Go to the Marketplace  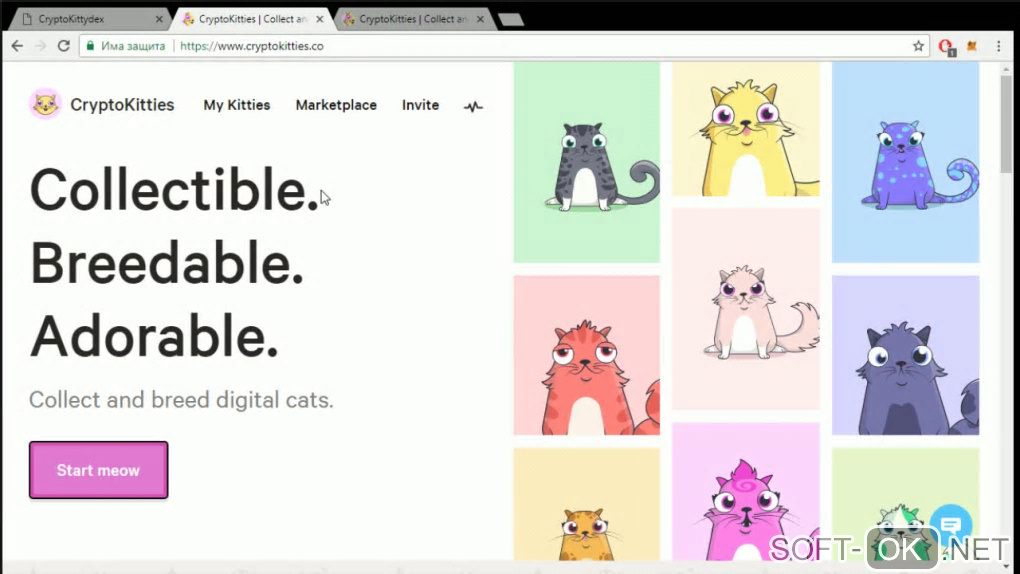[336, 105]
